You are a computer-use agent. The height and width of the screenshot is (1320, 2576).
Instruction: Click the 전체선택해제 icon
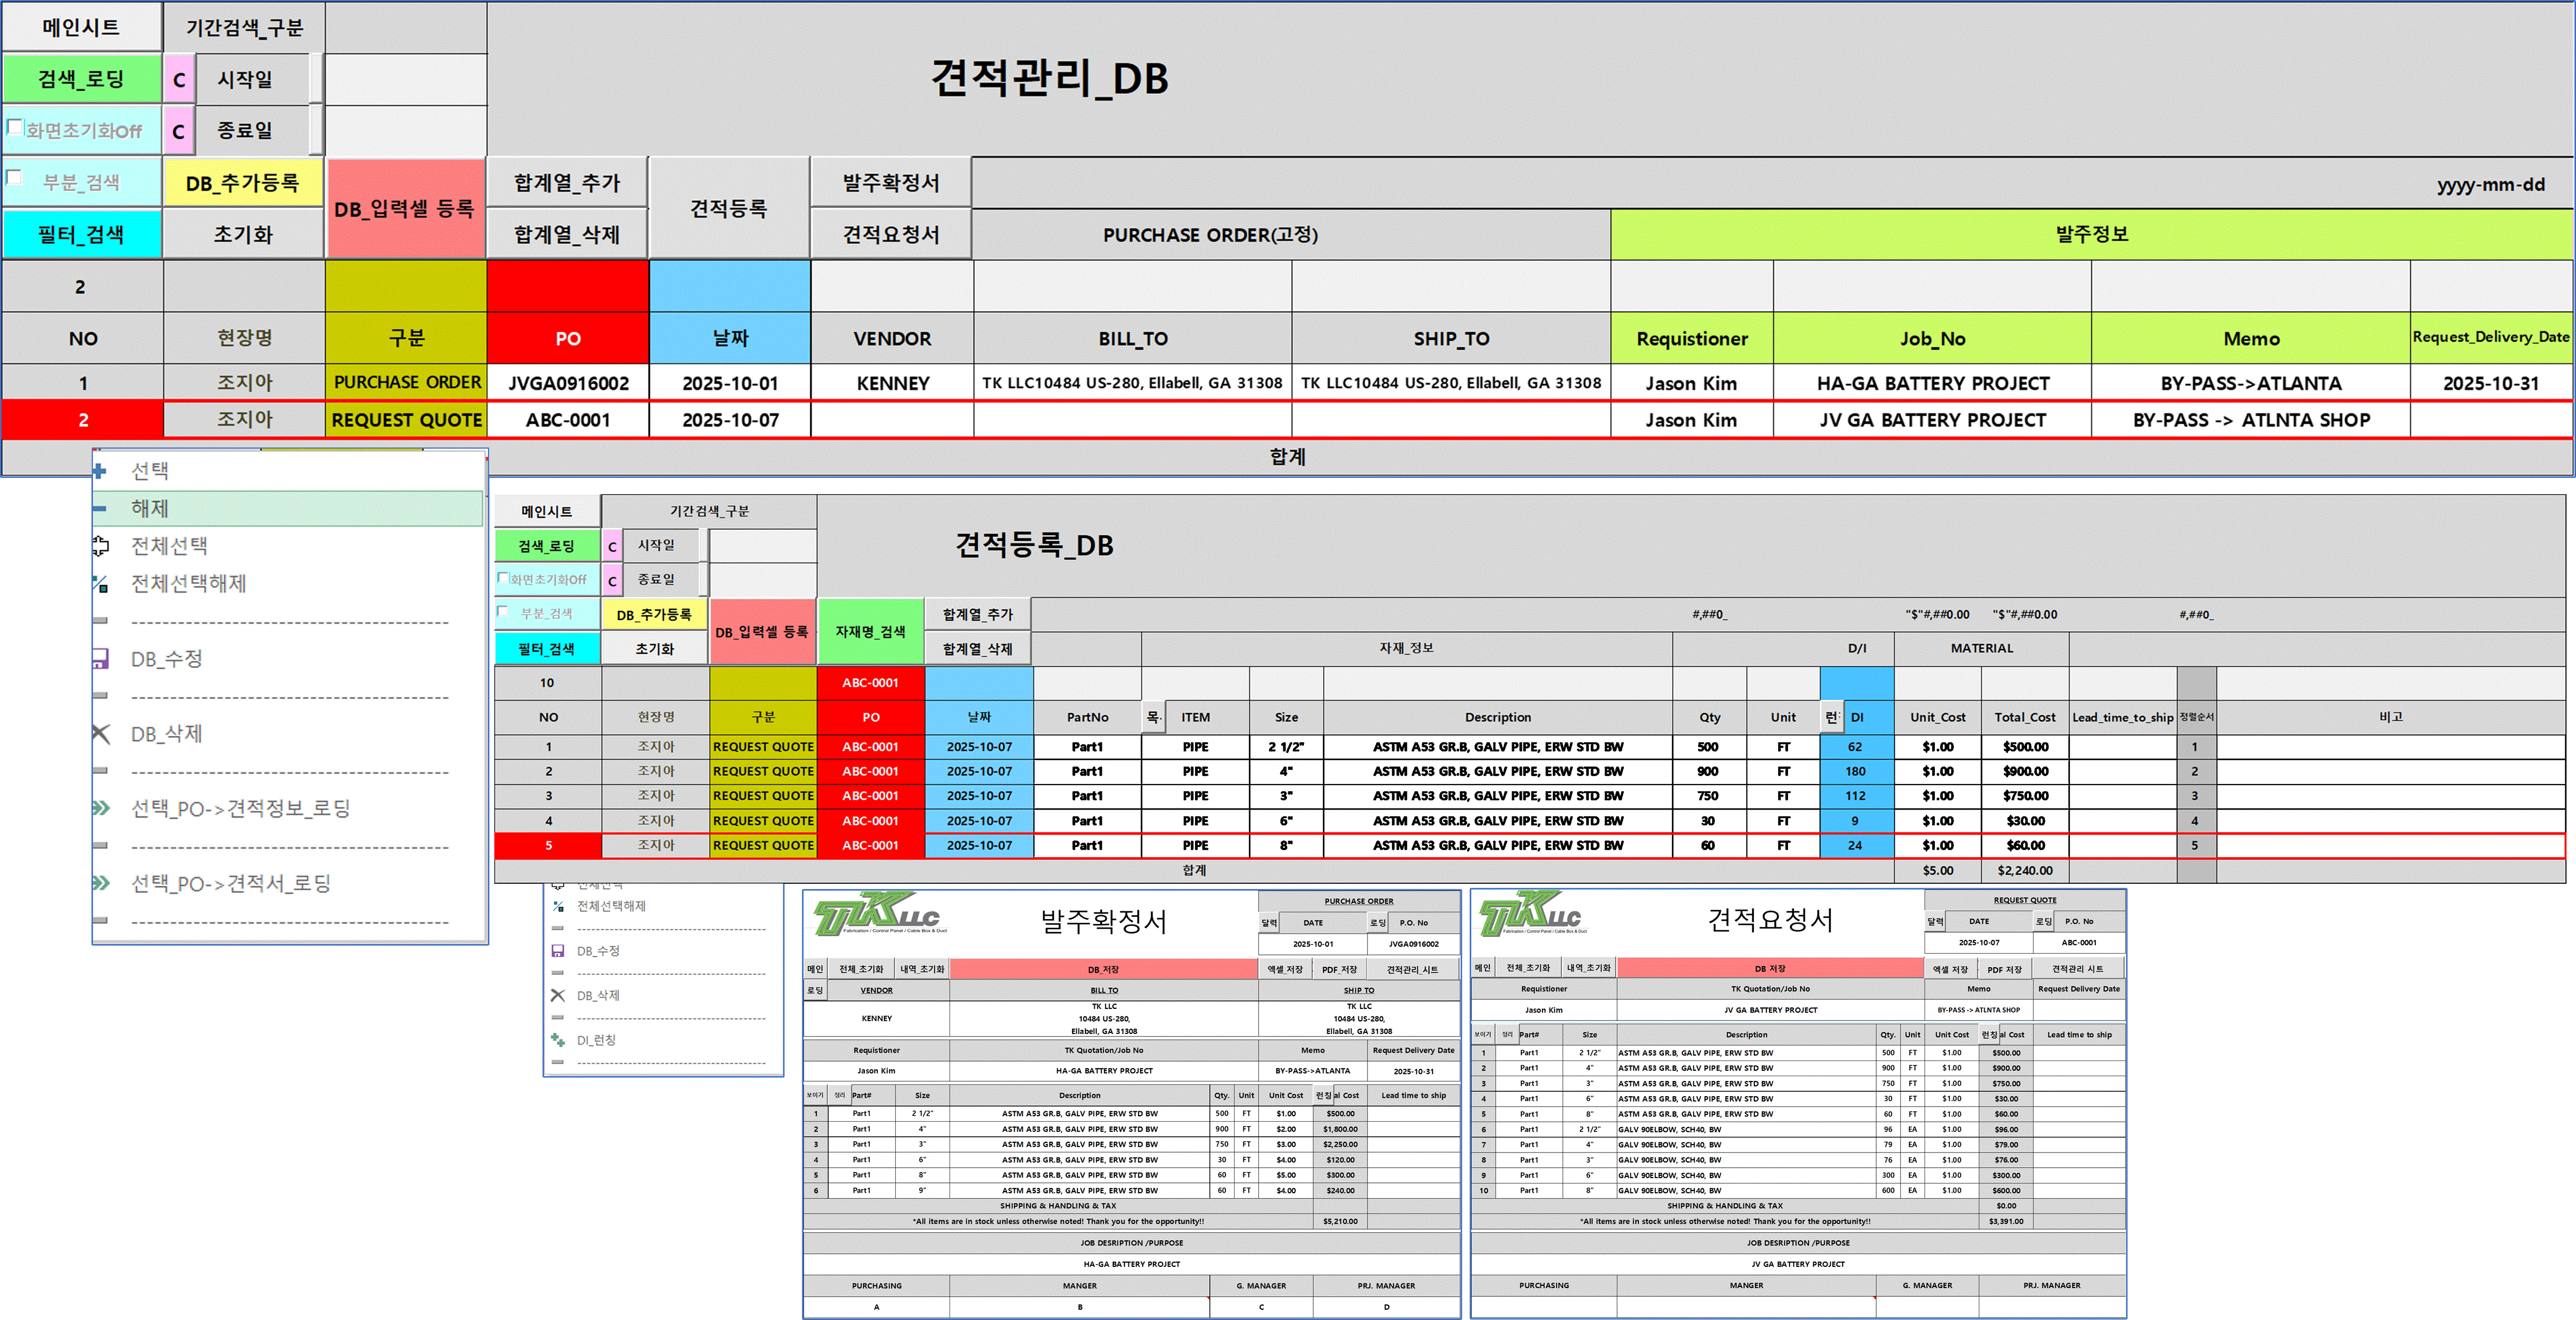pyautogui.click(x=100, y=583)
